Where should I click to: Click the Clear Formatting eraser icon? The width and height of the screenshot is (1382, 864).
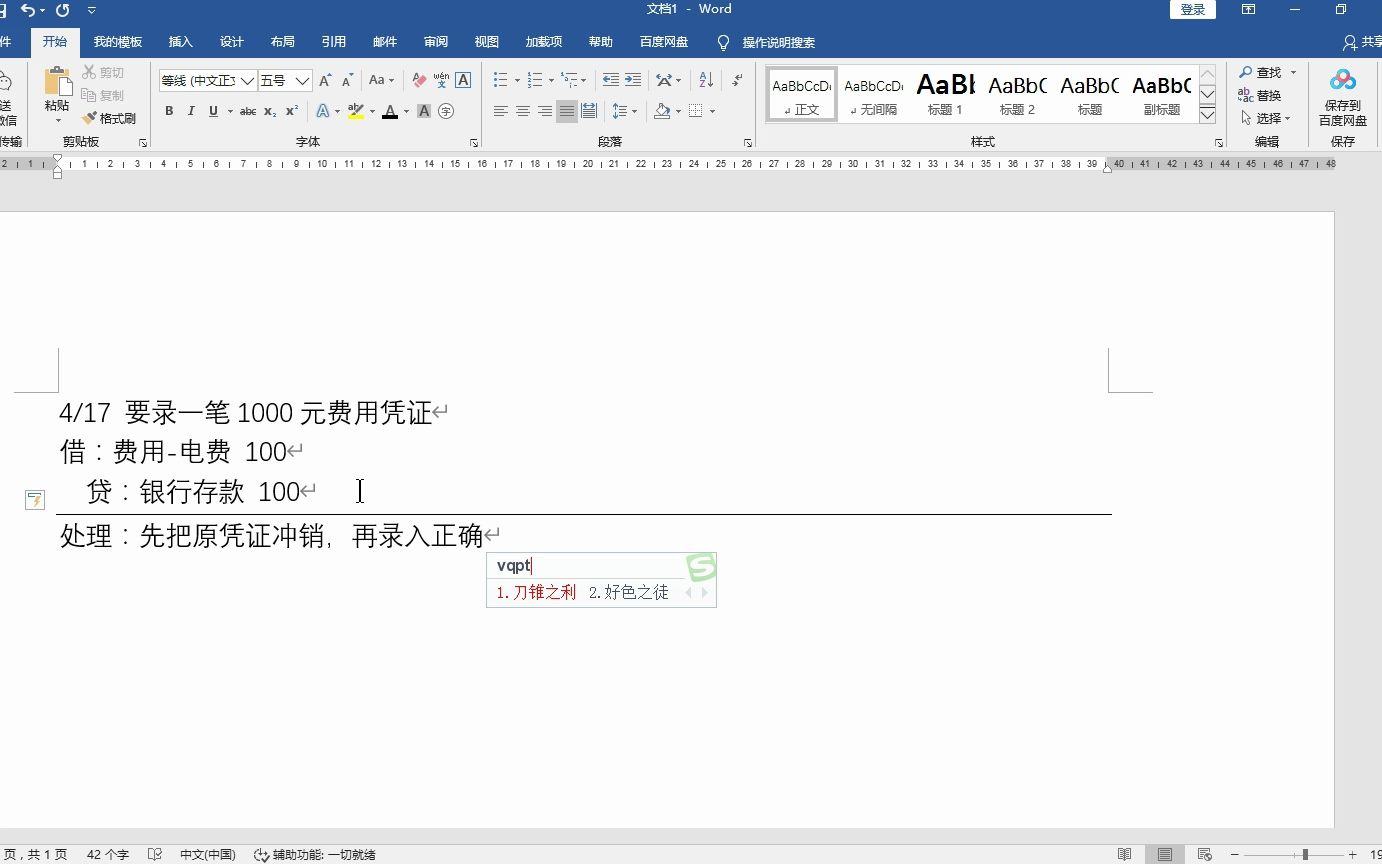(419, 81)
